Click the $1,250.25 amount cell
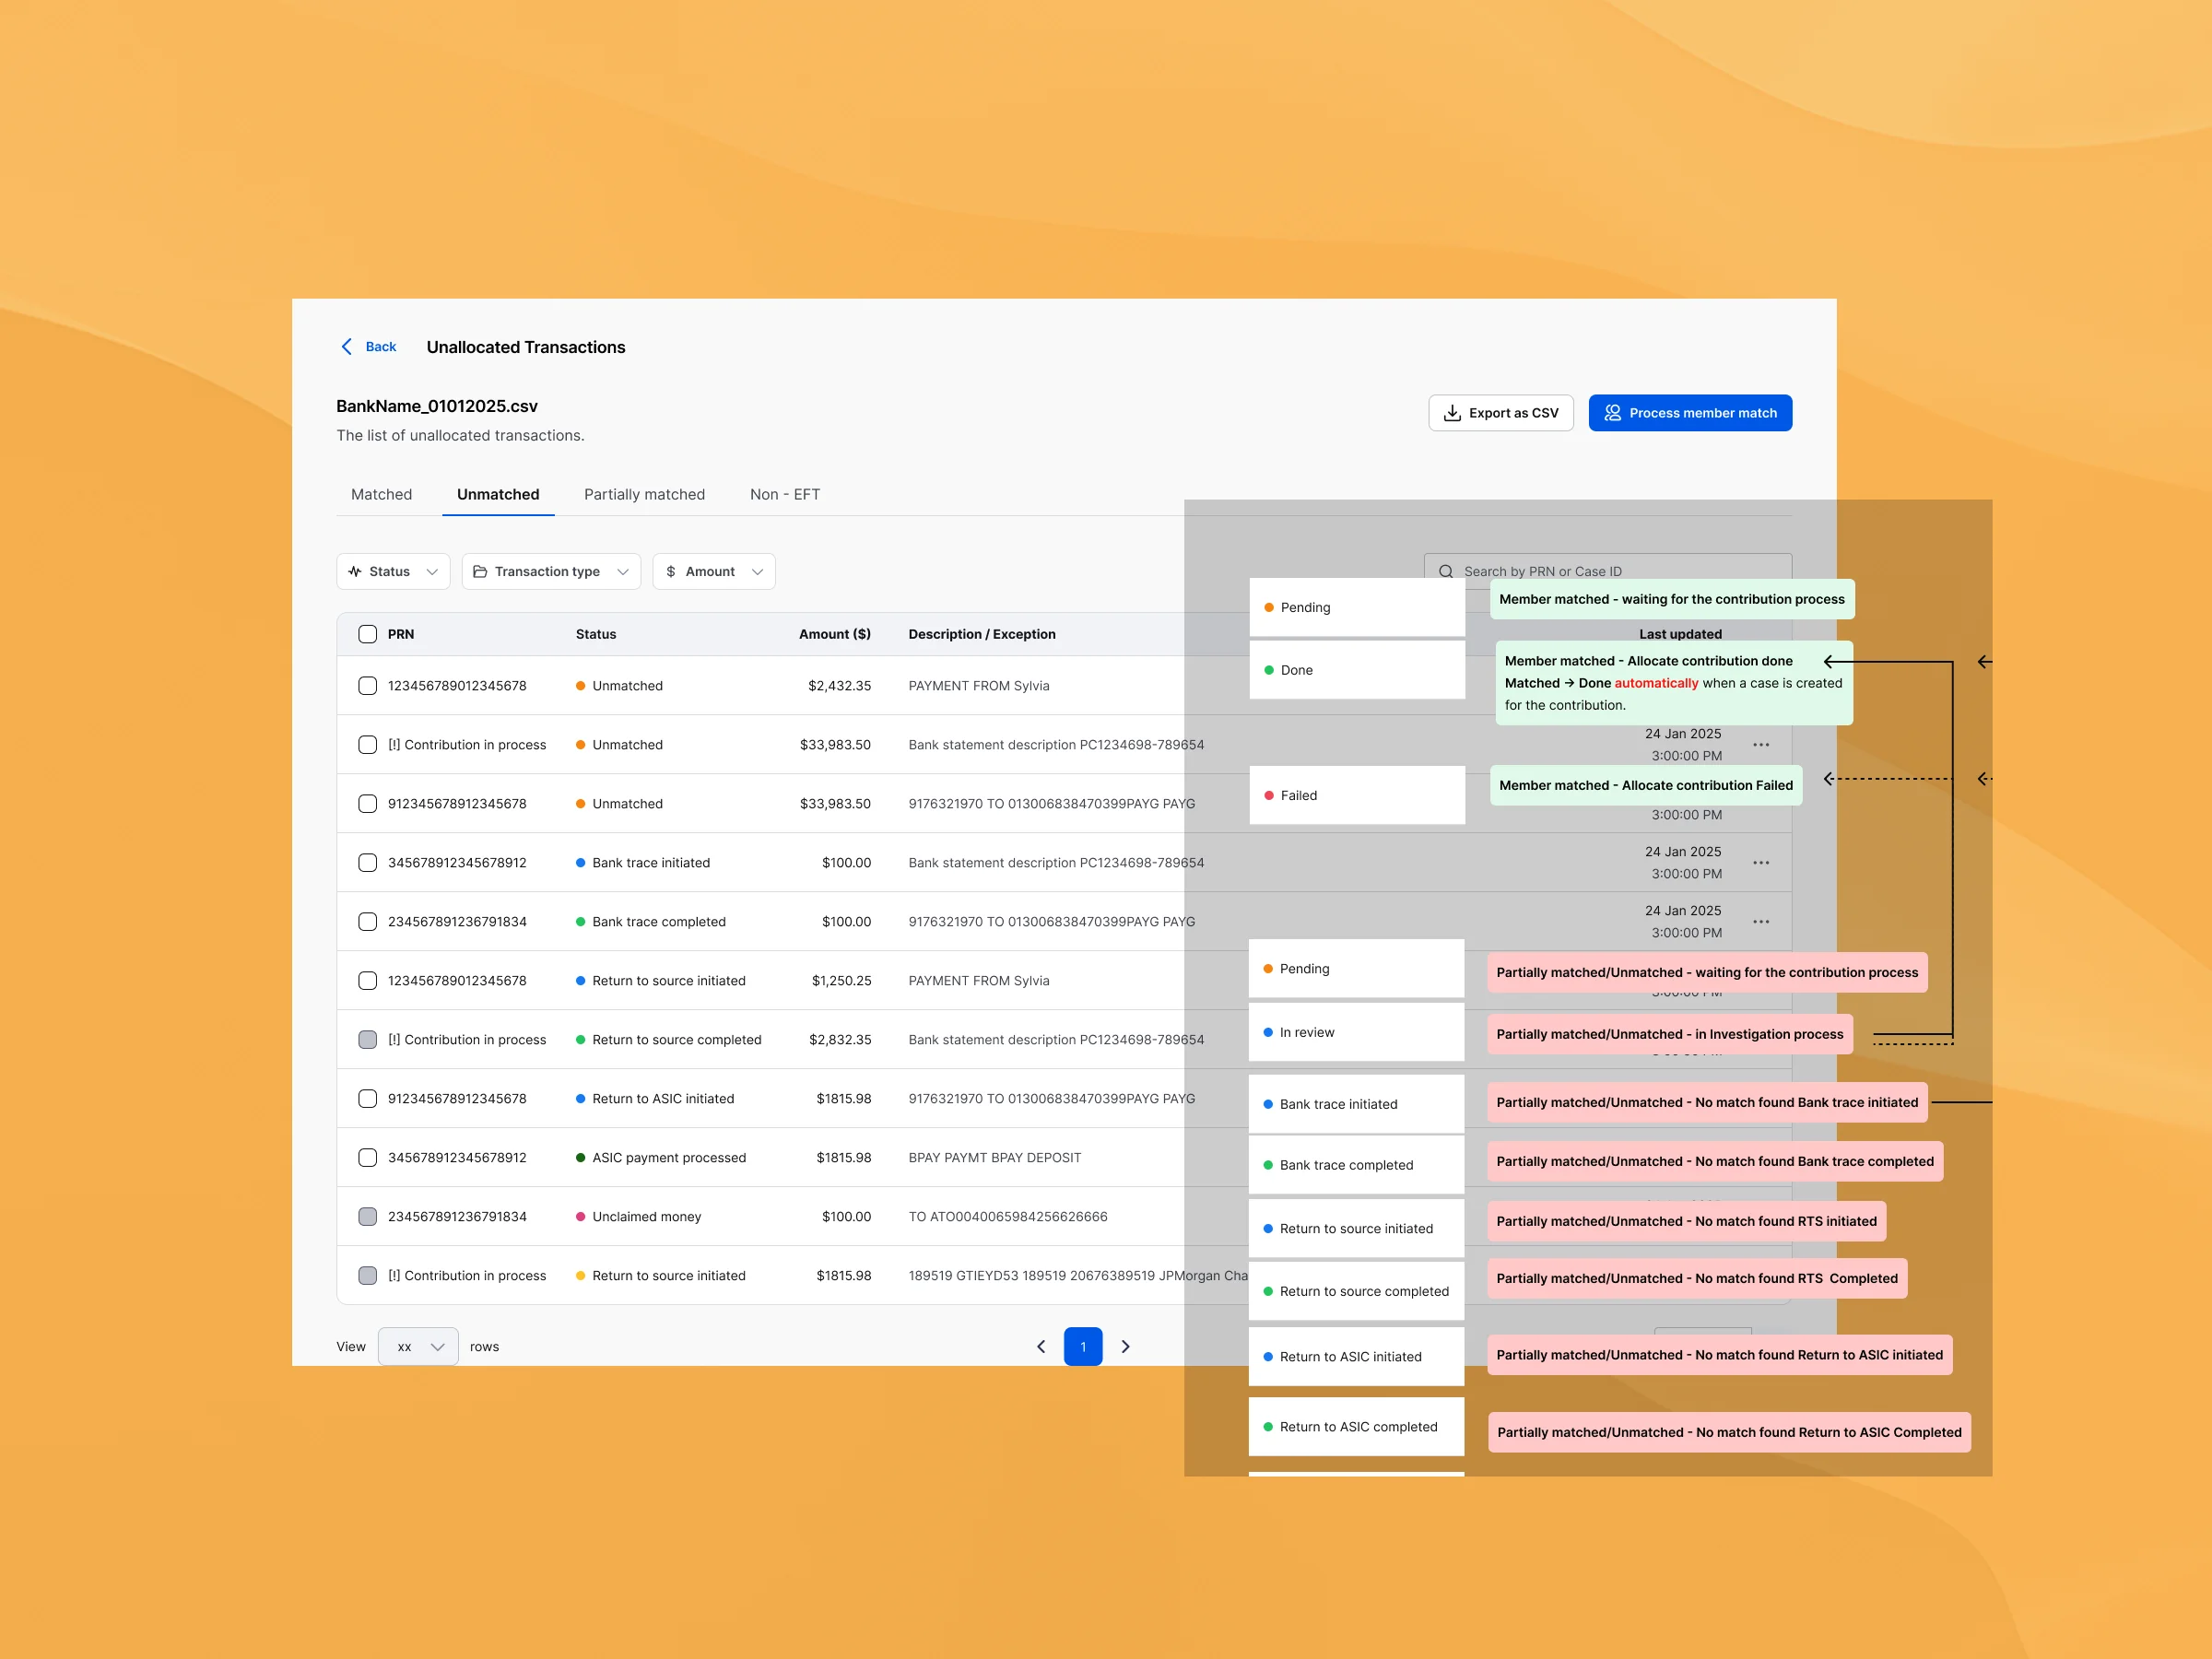This screenshot has height=1659, width=2212. 841,981
